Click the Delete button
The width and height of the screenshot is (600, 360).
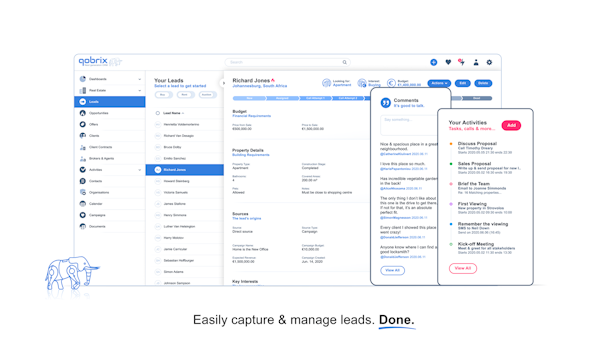point(483,83)
